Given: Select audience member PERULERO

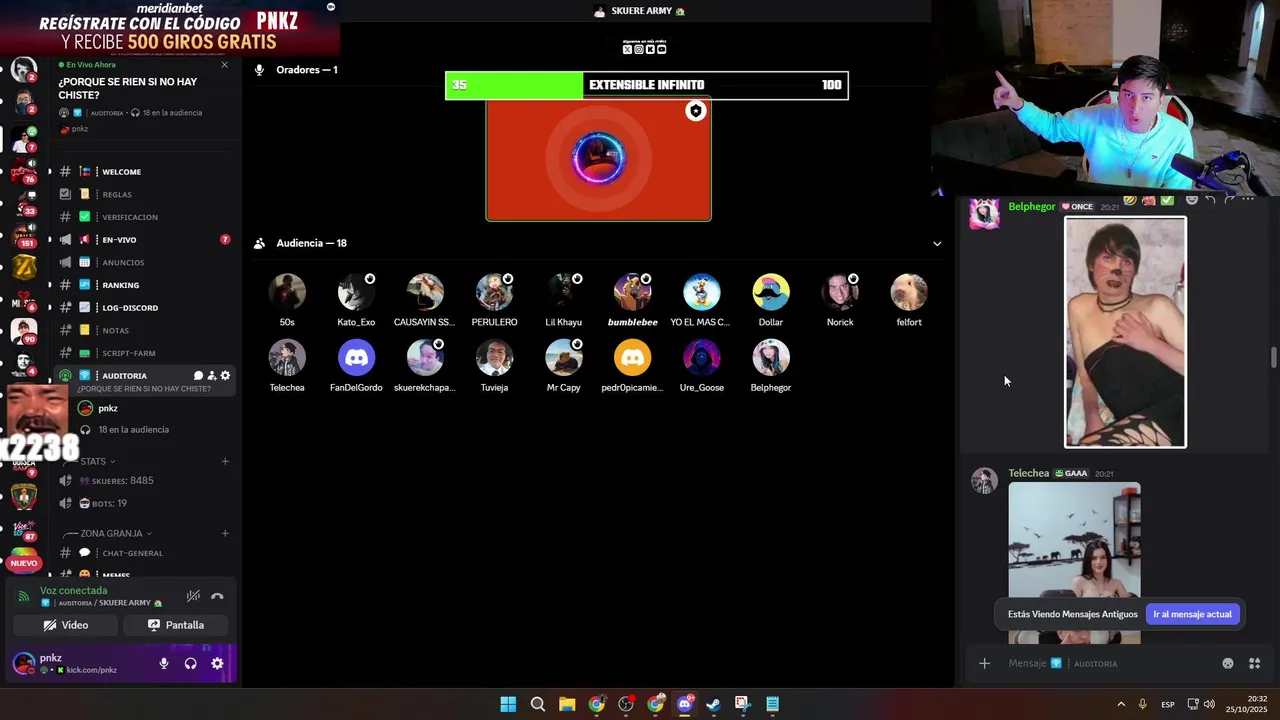Looking at the screenshot, I should point(494,300).
